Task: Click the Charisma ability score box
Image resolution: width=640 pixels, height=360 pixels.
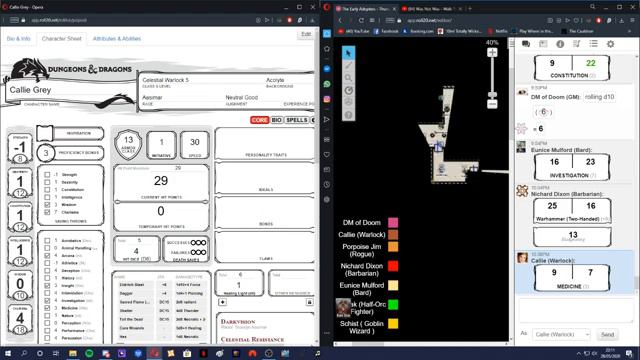Action: tap(20, 320)
